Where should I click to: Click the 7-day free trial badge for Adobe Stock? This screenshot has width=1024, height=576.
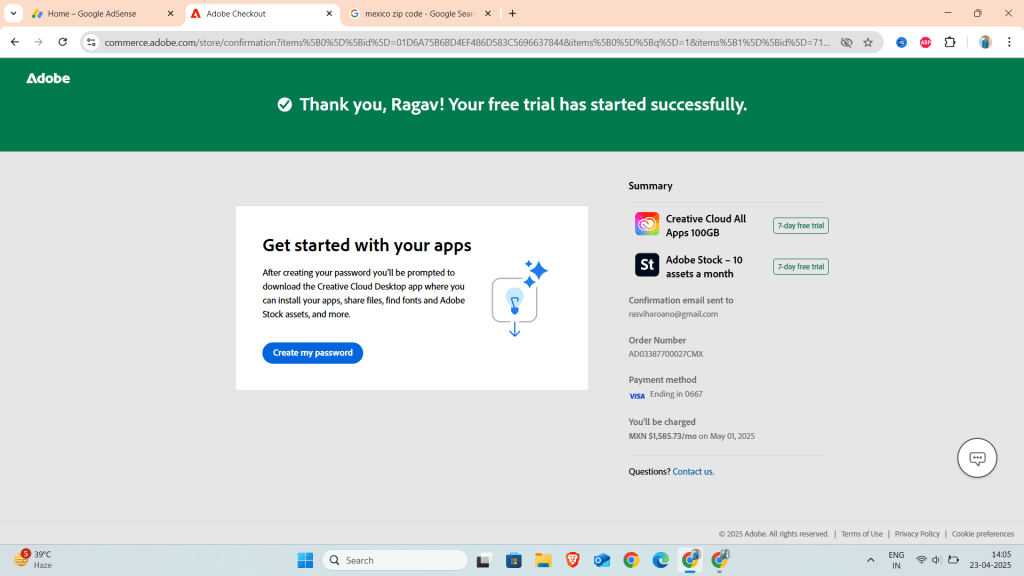coord(801,266)
